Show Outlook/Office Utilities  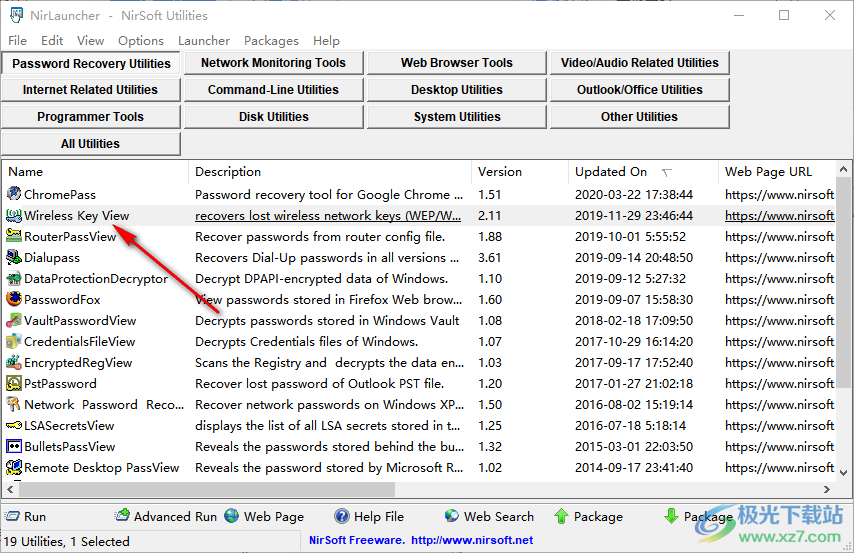[x=639, y=89]
